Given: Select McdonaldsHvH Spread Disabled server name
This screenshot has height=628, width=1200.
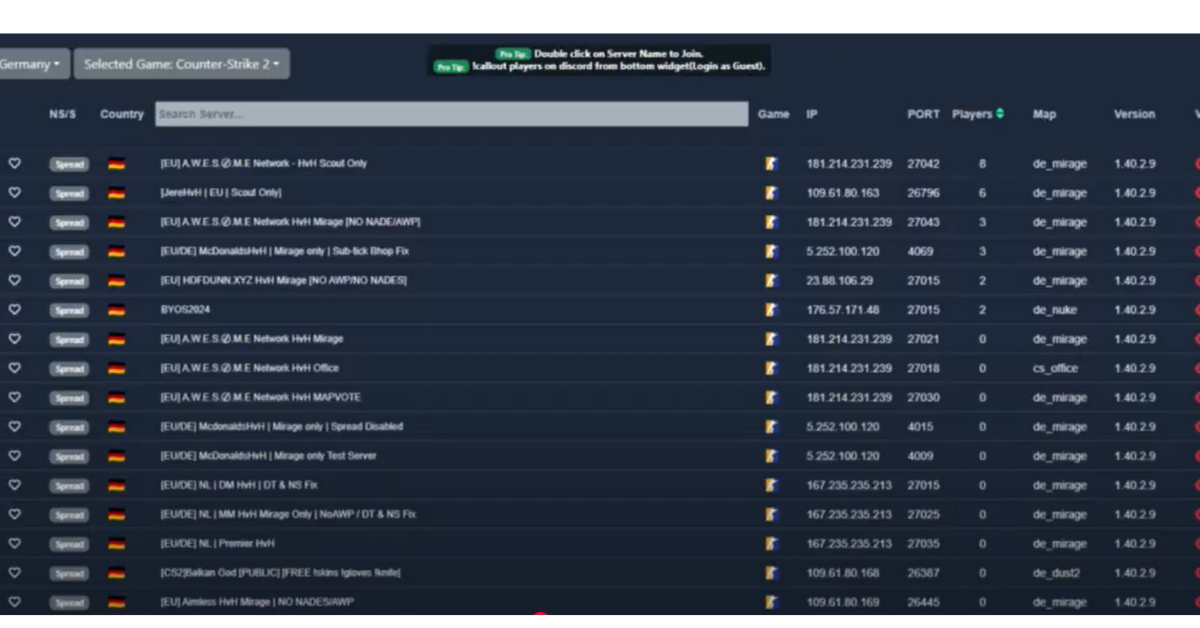Looking at the screenshot, I should (x=282, y=426).
